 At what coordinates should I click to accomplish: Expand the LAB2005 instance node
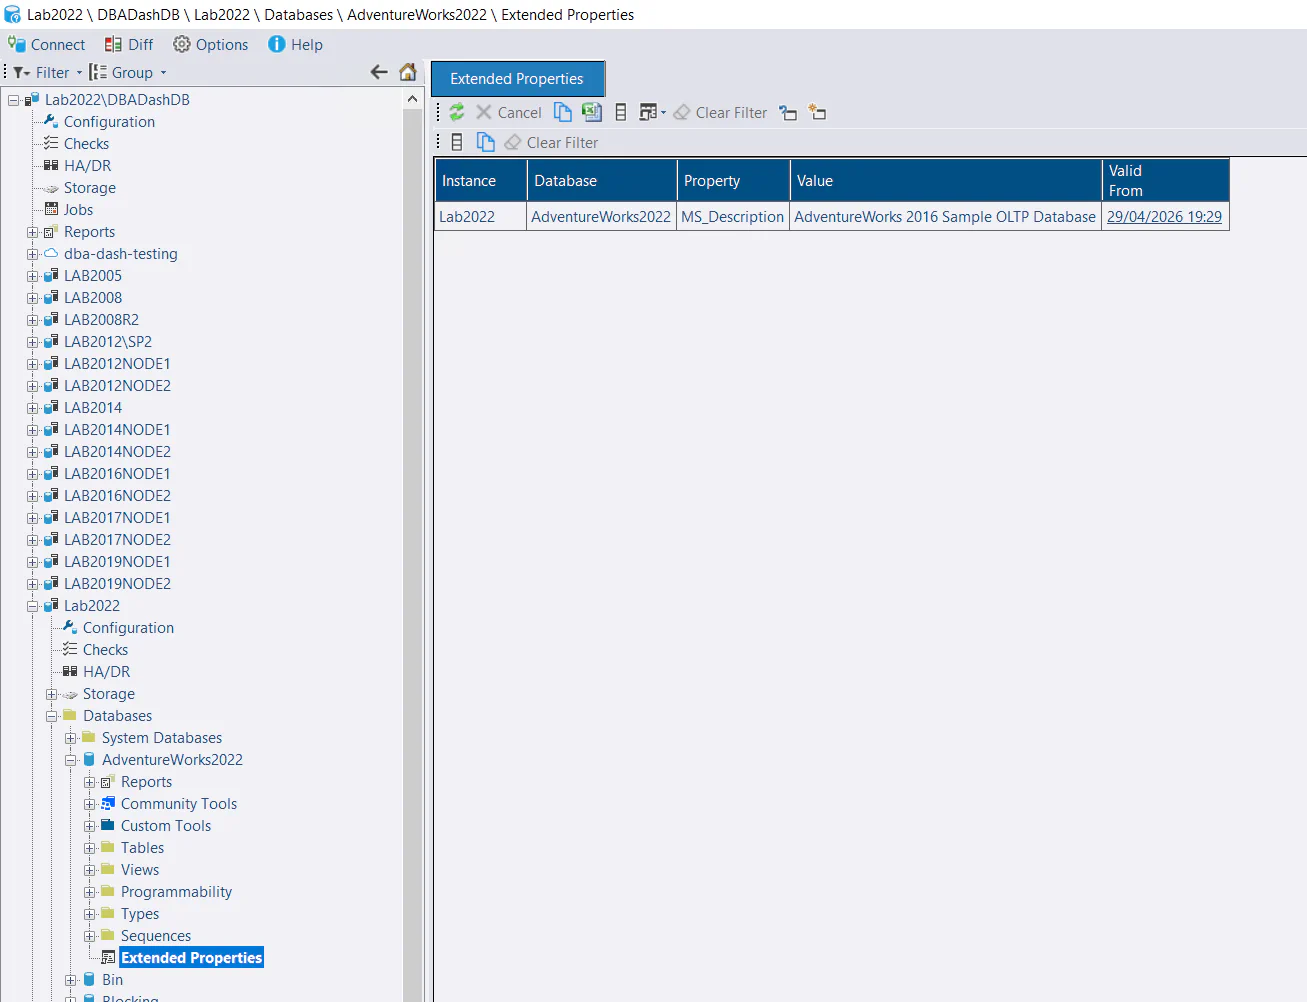click(31, 275)
